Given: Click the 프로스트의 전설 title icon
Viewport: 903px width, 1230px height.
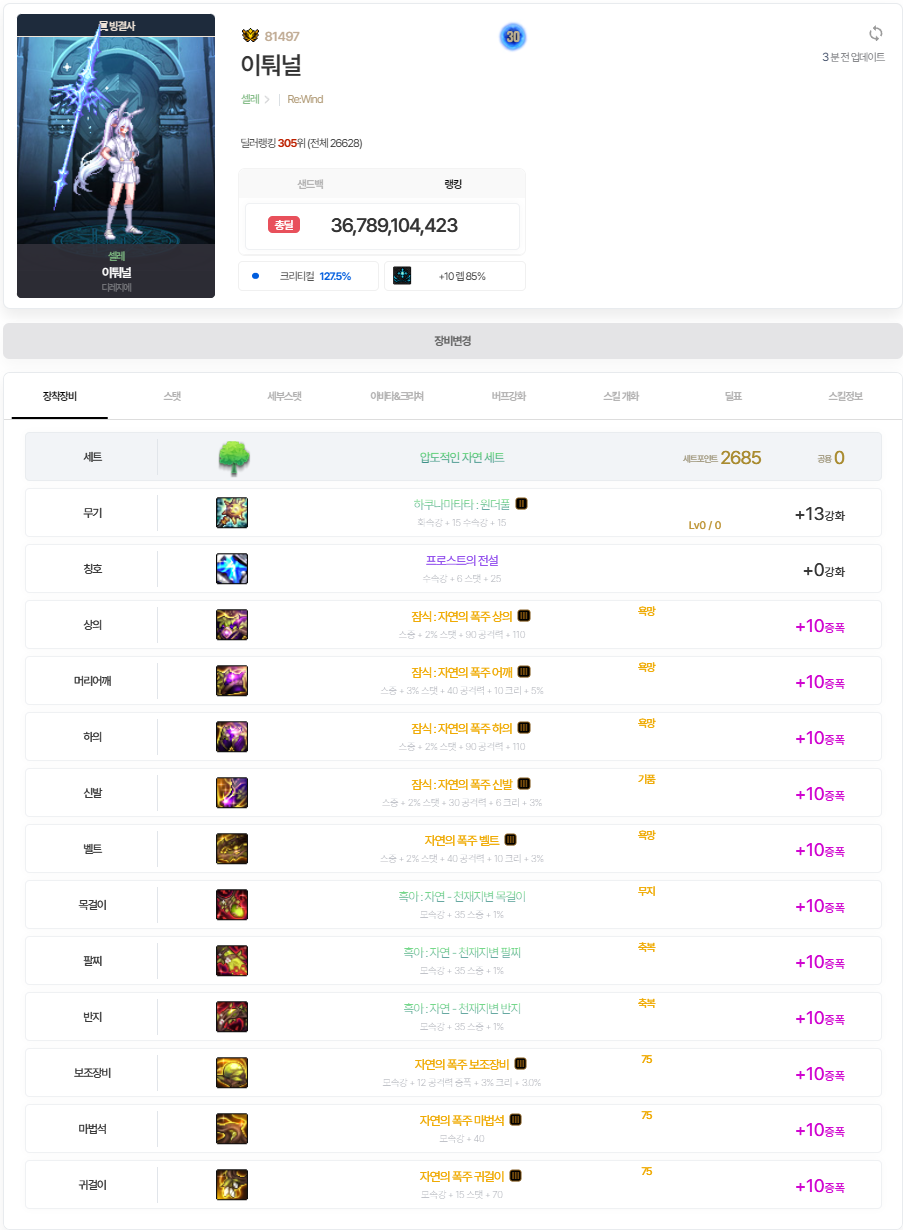Looking at the screenshot, I should coord(232,569).
